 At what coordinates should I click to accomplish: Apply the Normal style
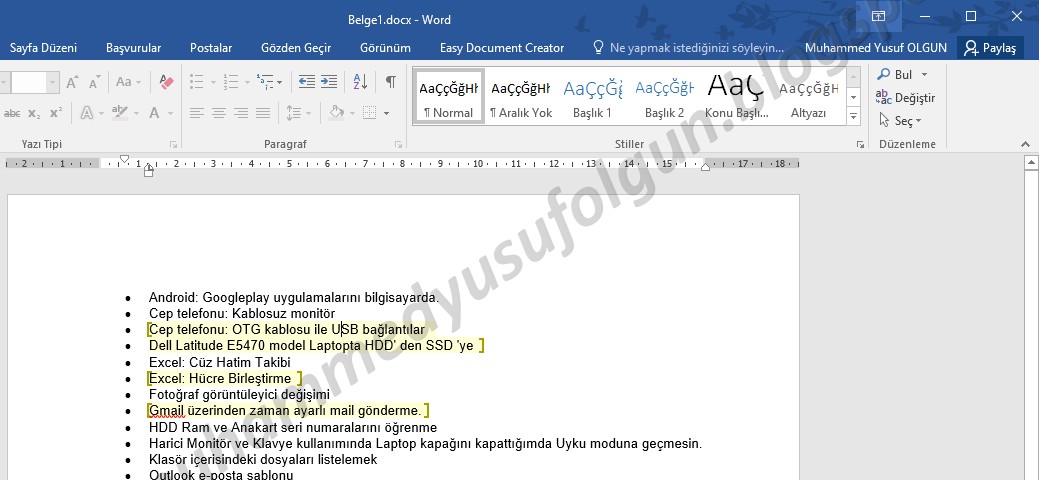(449, 96)
